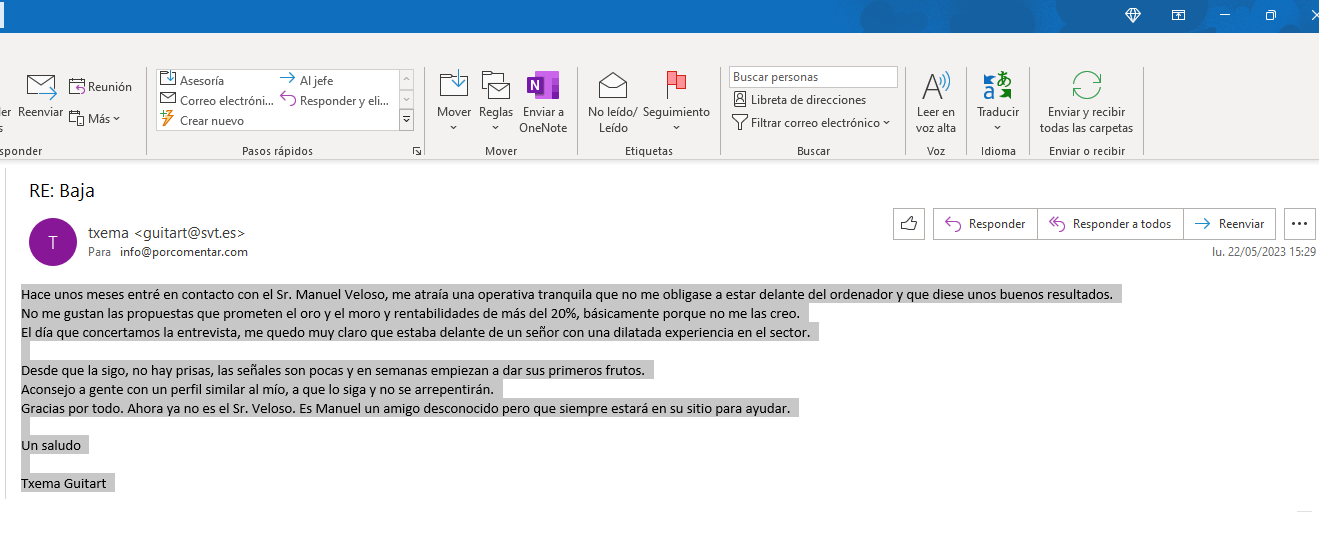
Task: Click Responder button in message header
Action: [985, 224]
